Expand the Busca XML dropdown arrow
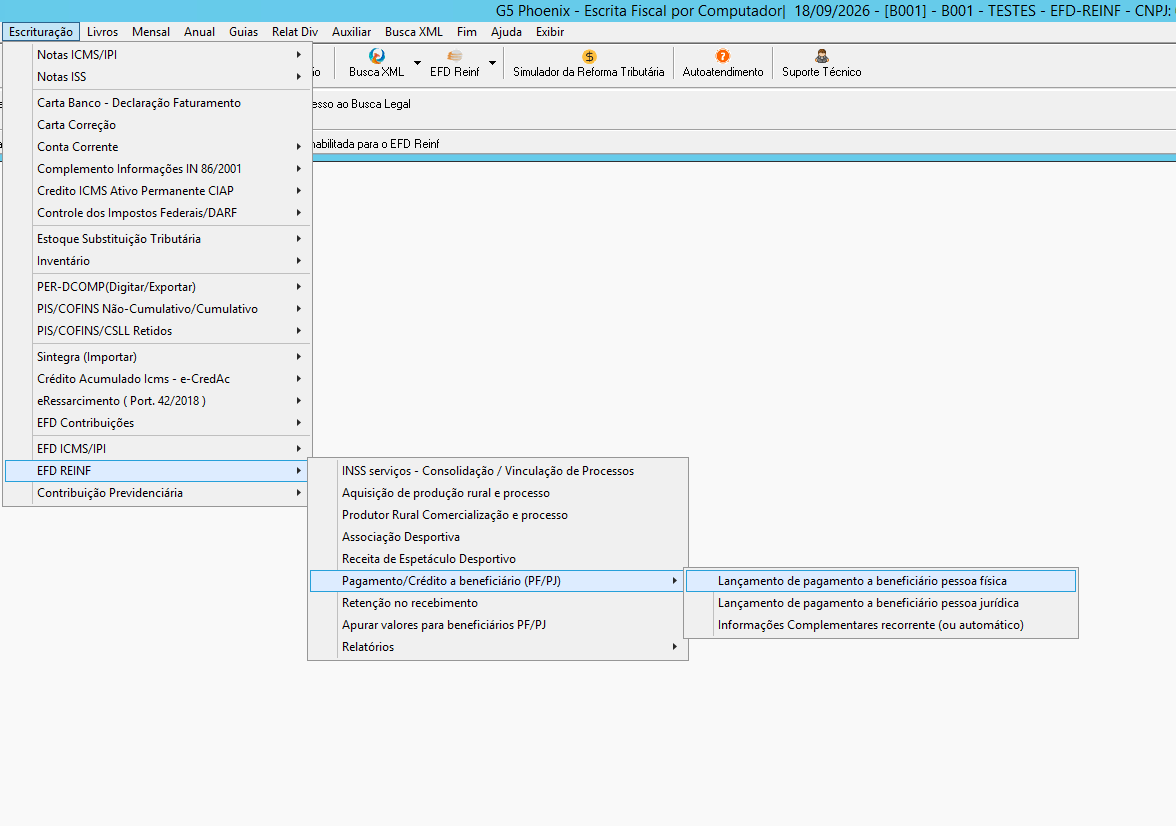The width and height of the screenshot is (1176, 826). (x=418, y=63)
